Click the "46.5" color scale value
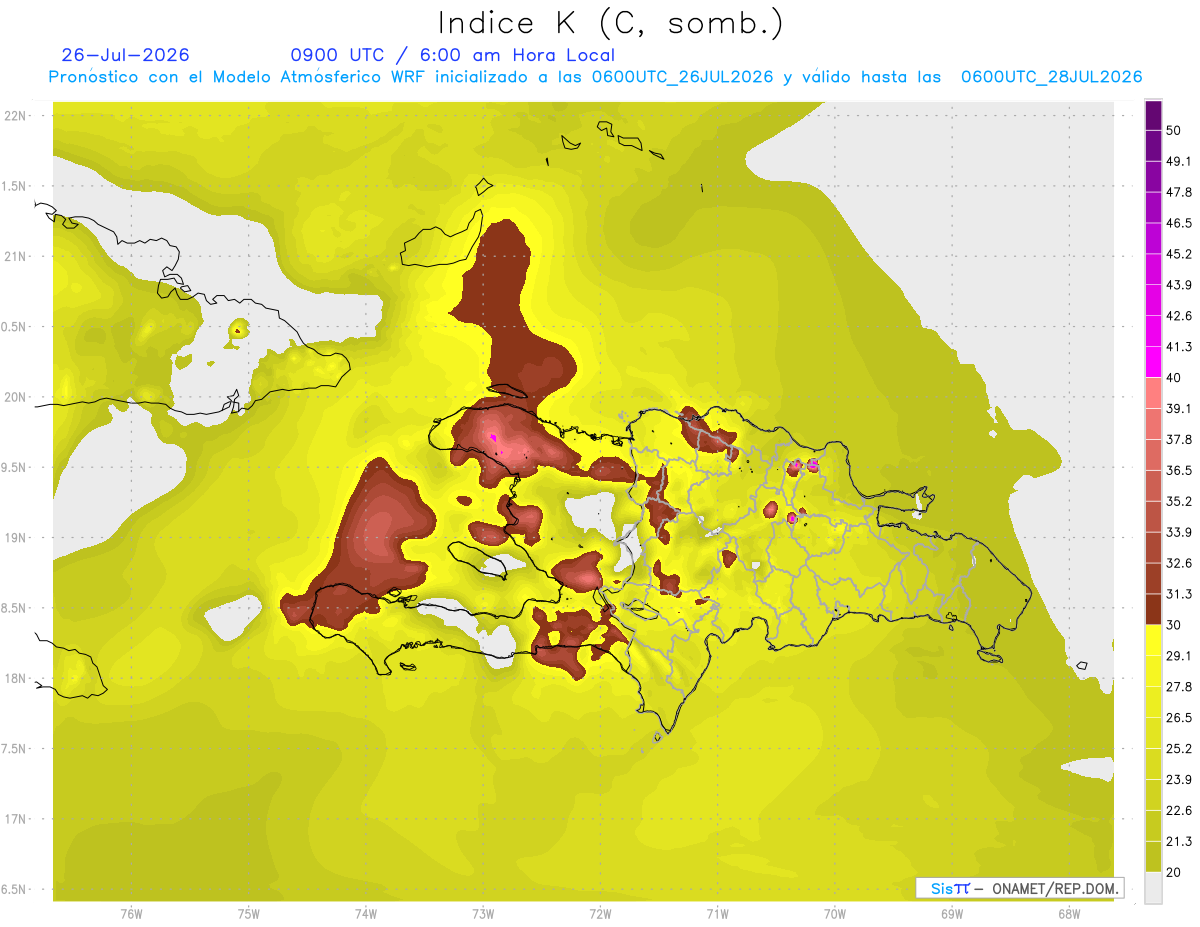 pyautogui.click(x=1180, y=224)
